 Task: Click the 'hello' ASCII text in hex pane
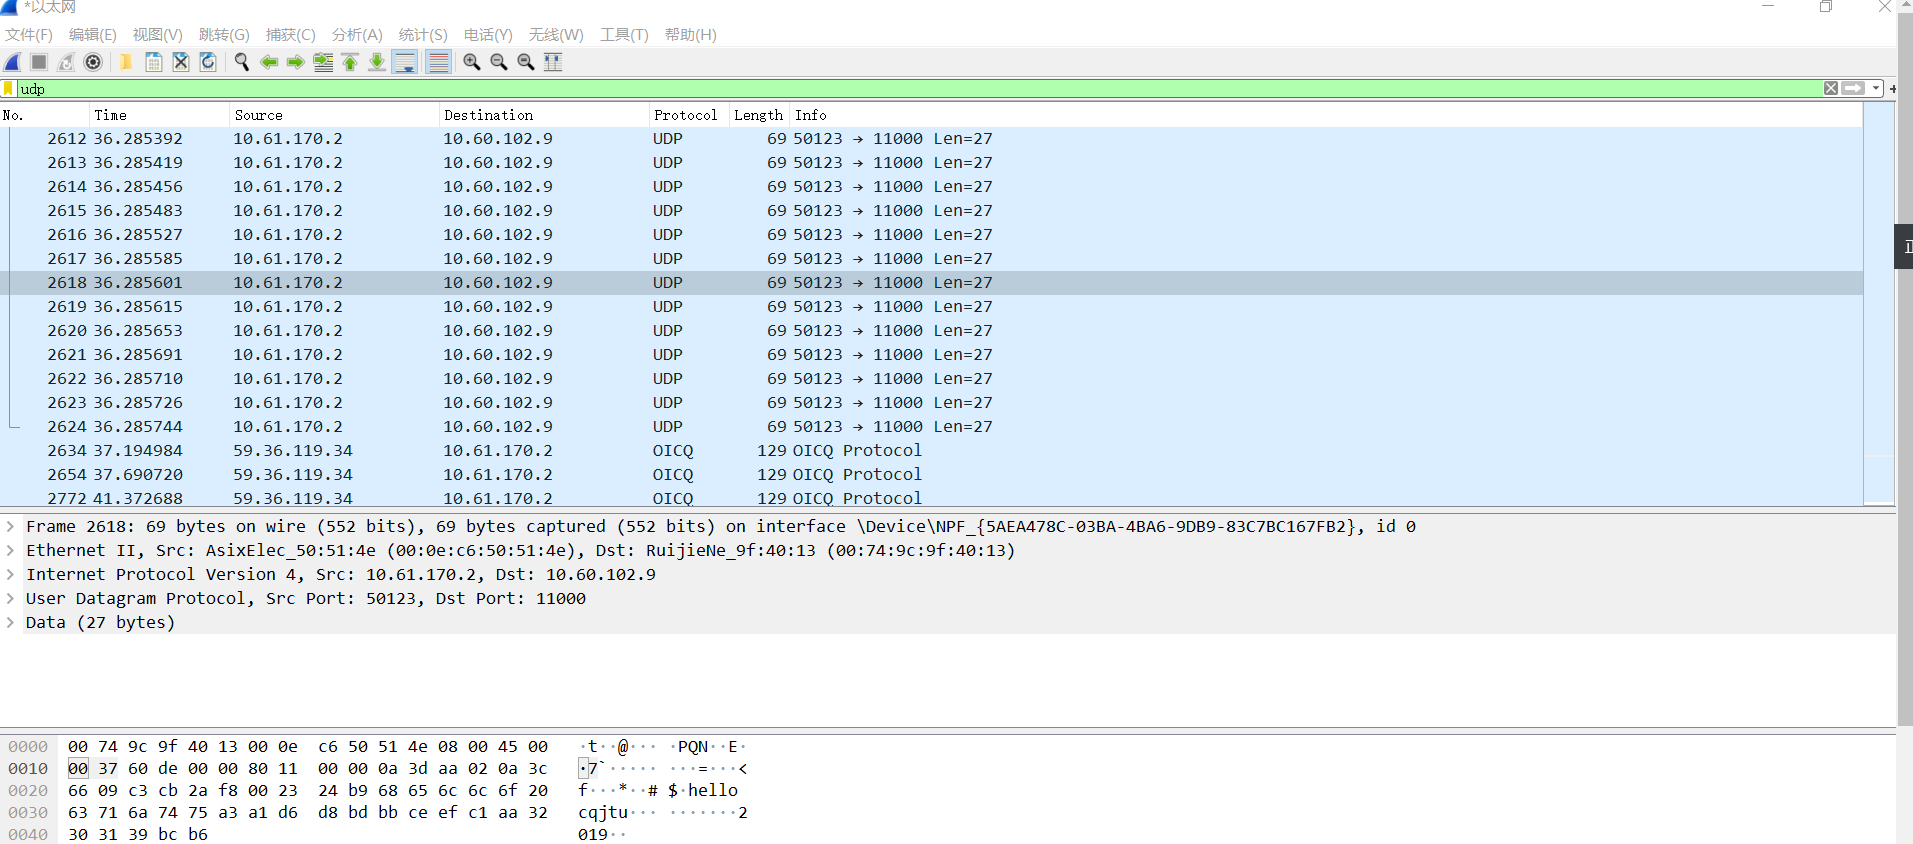pos(713,790)
